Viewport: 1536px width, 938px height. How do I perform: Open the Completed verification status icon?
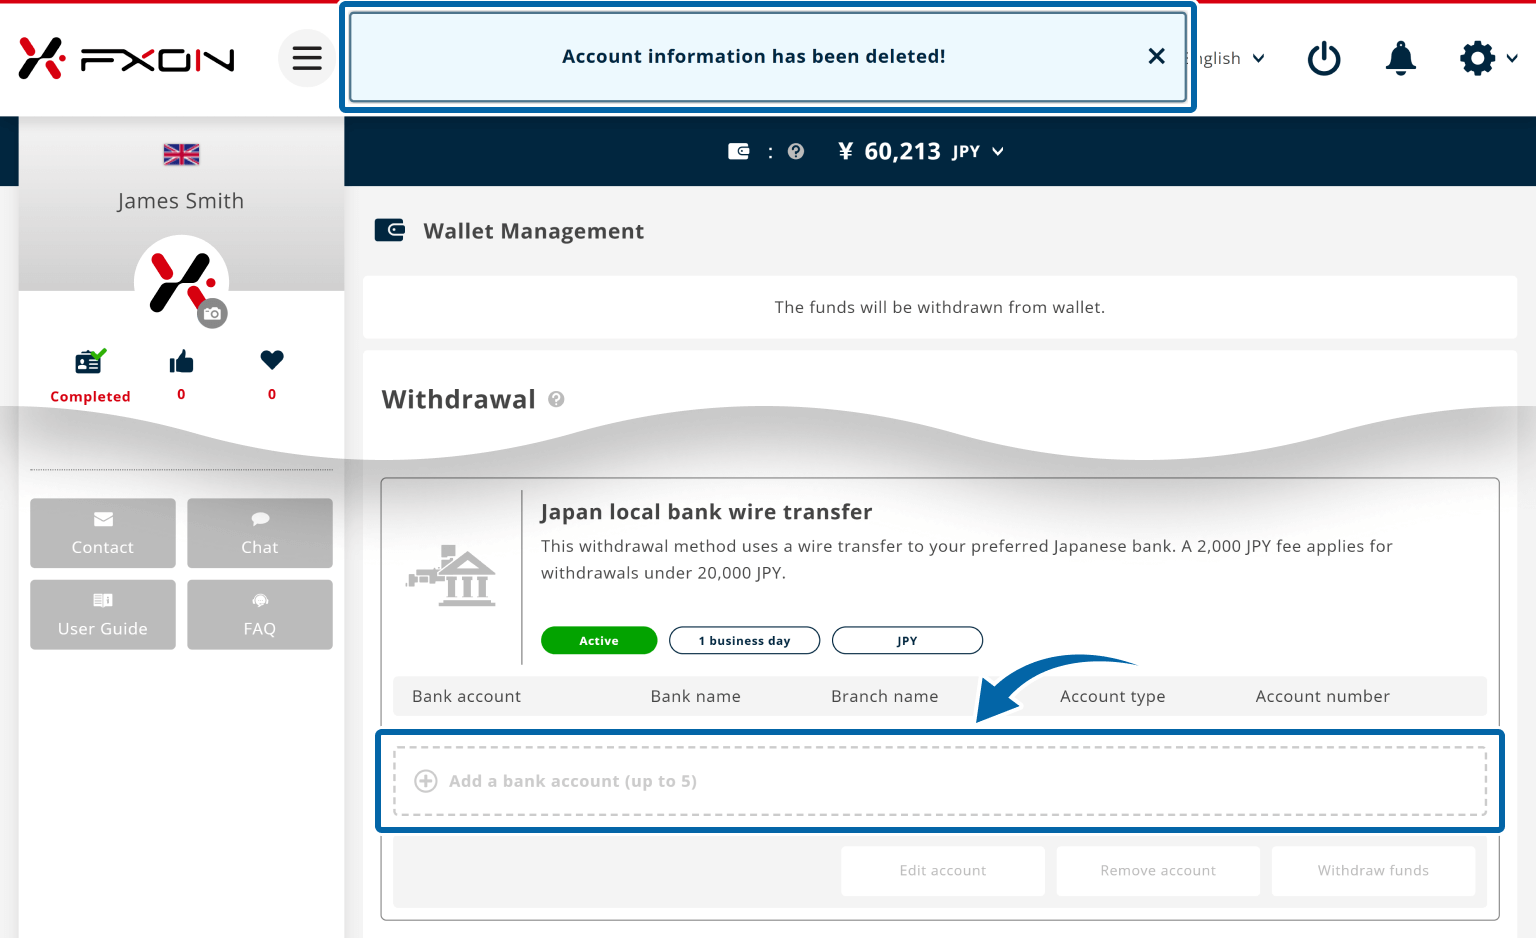(90, 361)
